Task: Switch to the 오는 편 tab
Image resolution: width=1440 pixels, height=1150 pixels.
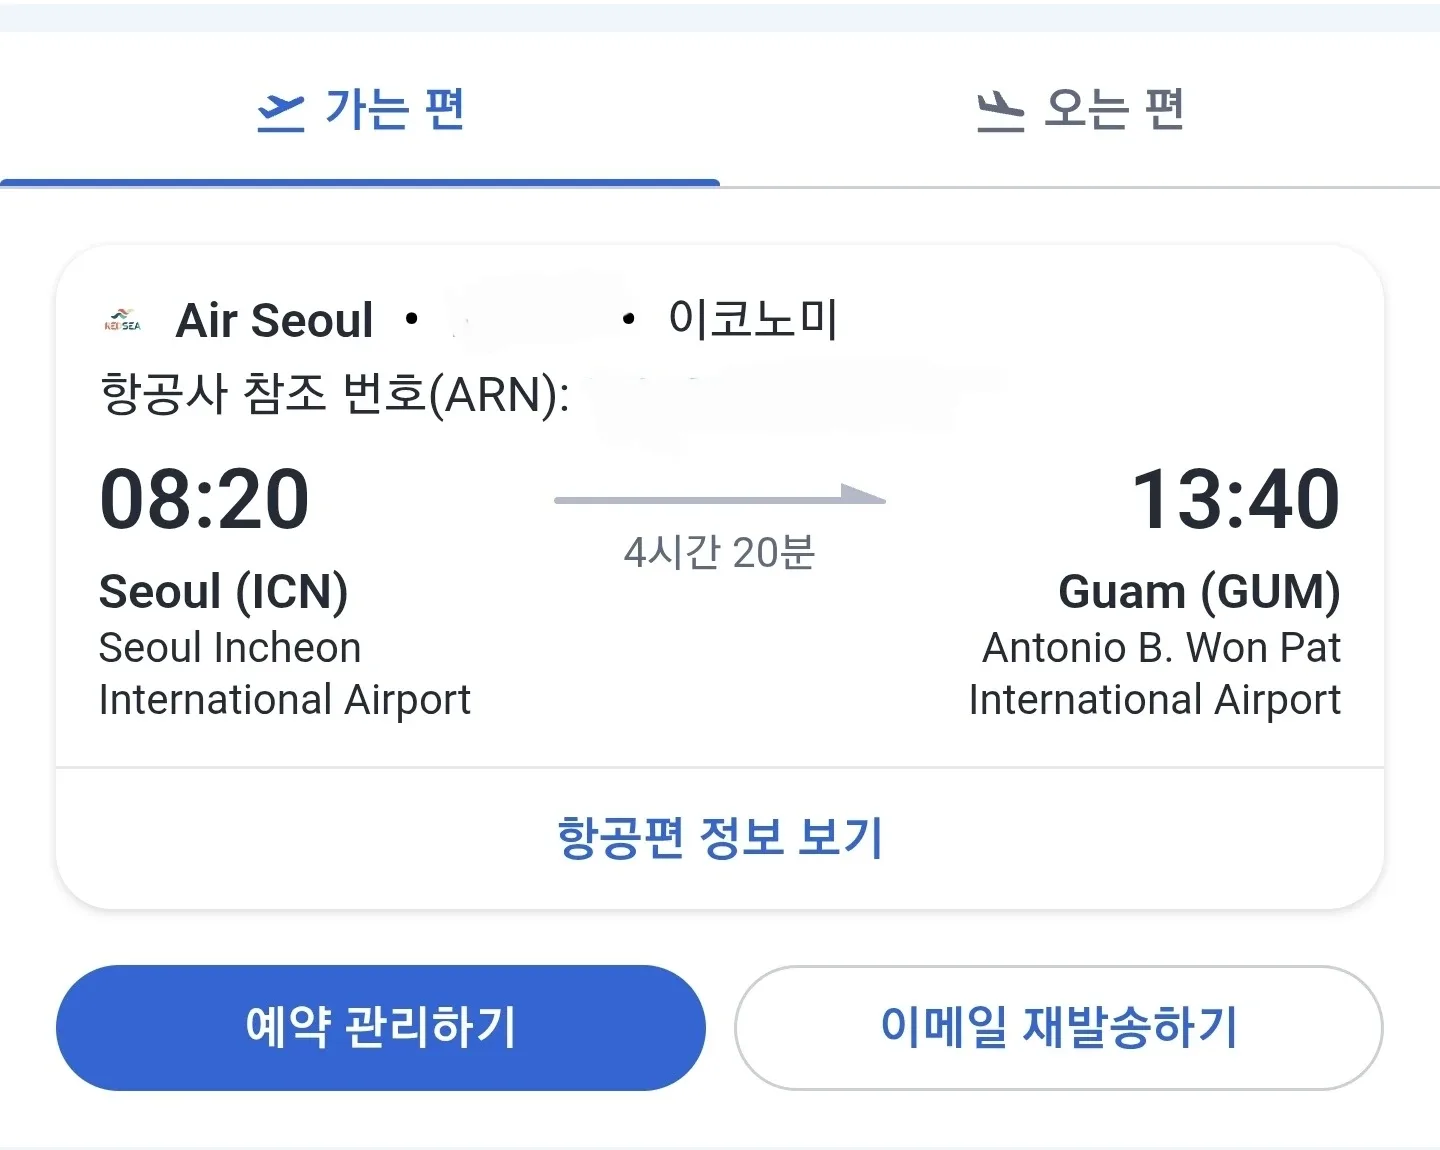Action: (1080, 110)
